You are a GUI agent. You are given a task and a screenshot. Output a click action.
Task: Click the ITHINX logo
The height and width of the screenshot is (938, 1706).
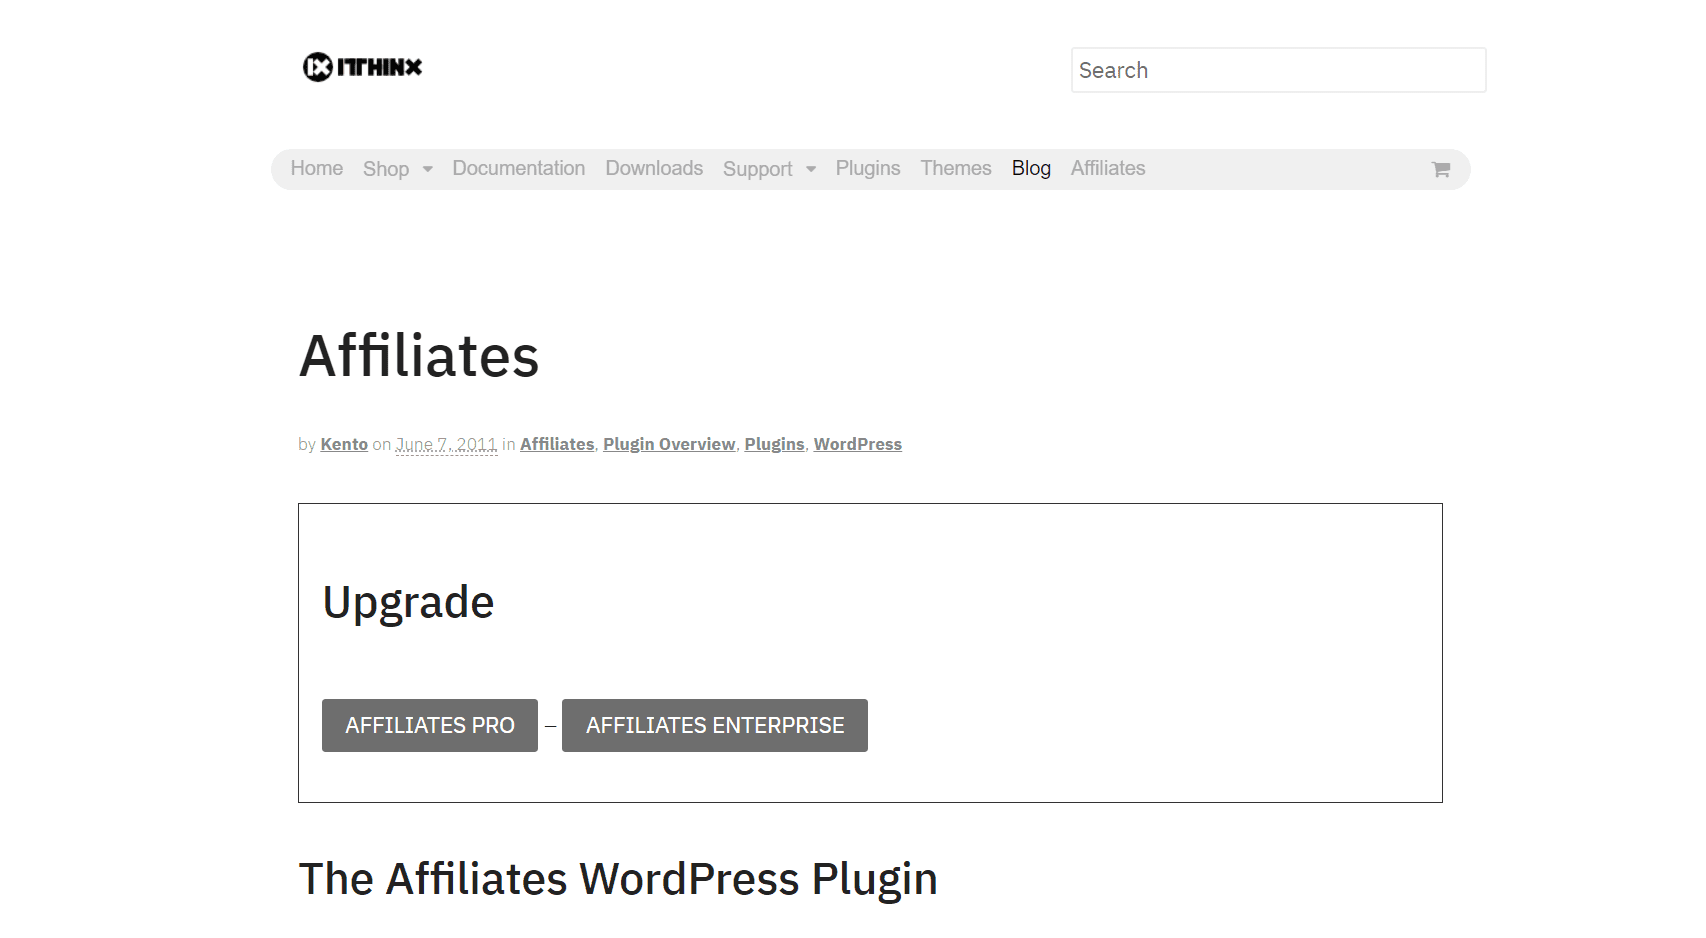[362, 67]
